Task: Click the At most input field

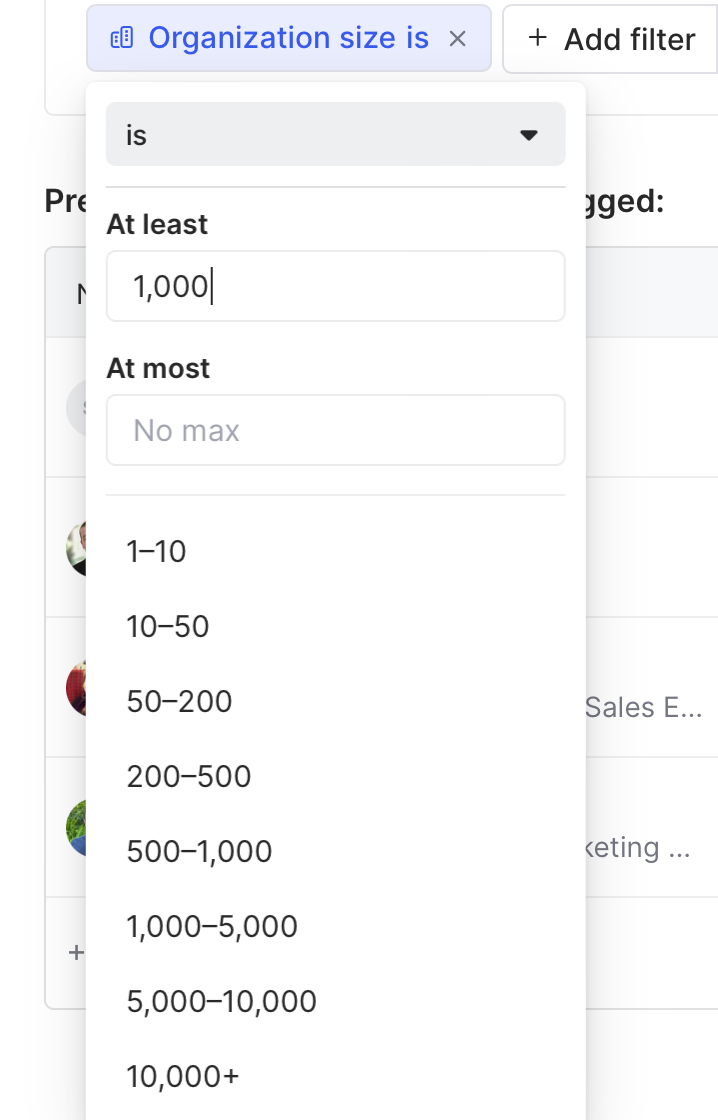Action: 335,430
